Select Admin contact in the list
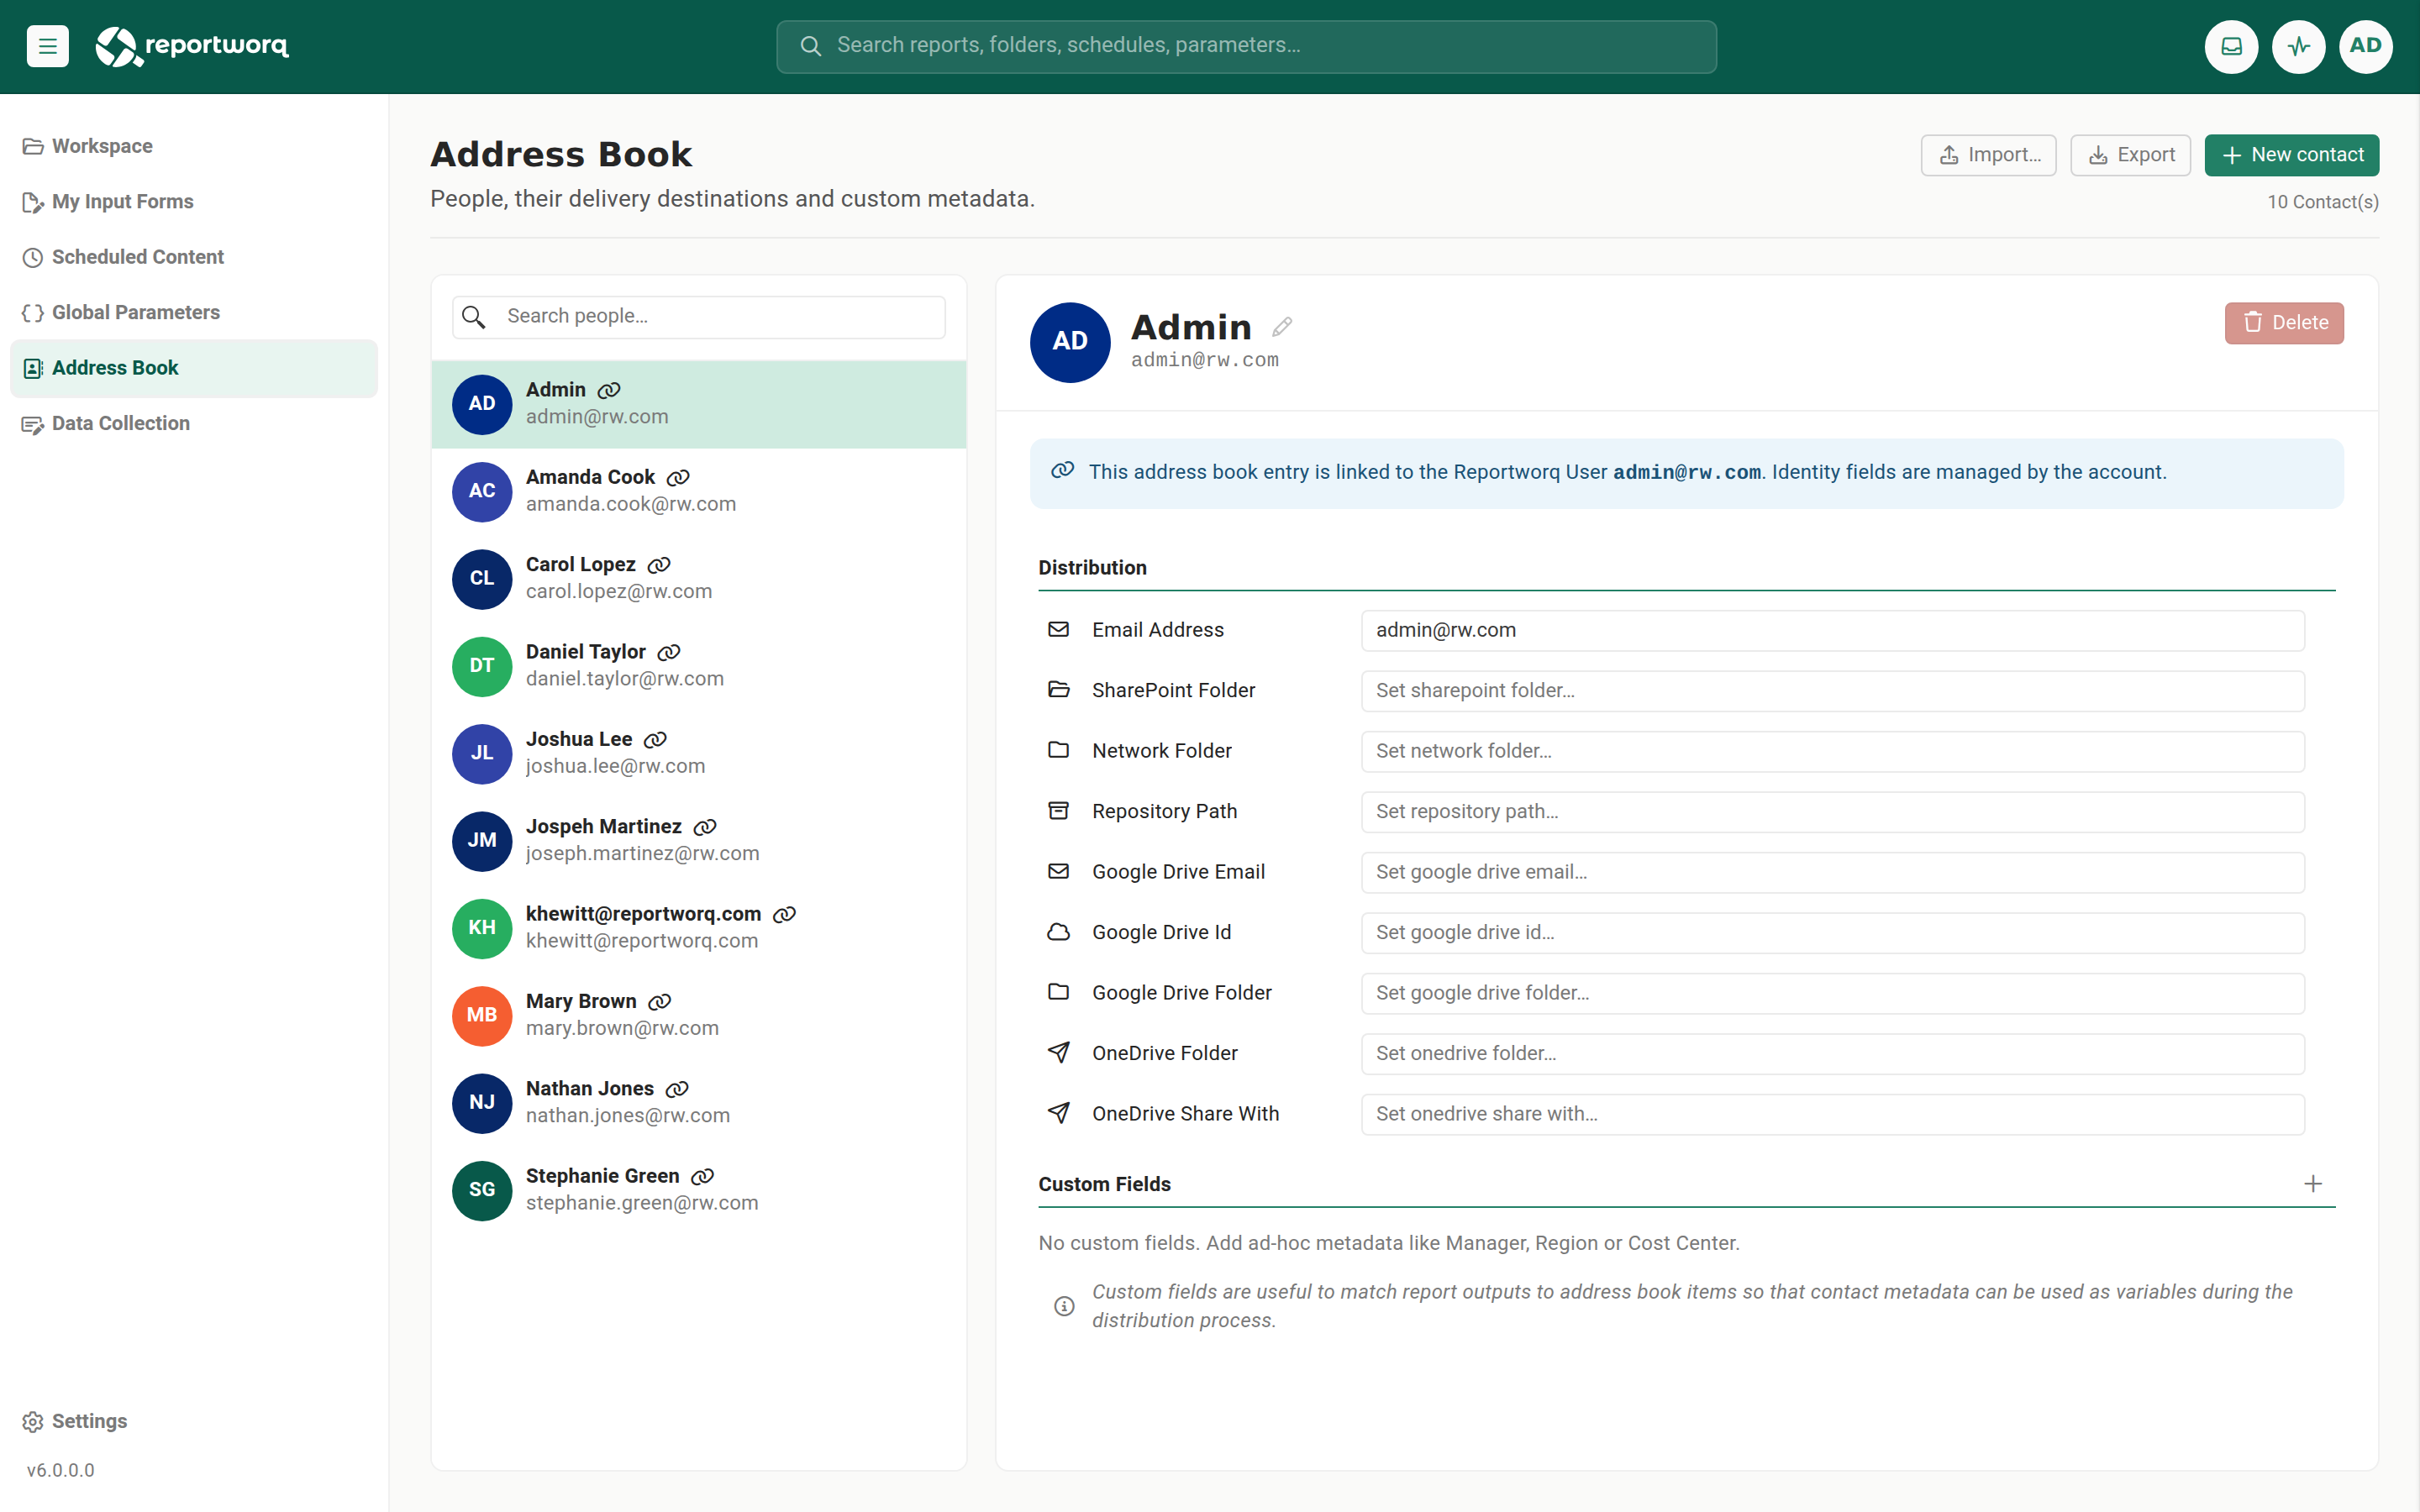 (698, 404)
